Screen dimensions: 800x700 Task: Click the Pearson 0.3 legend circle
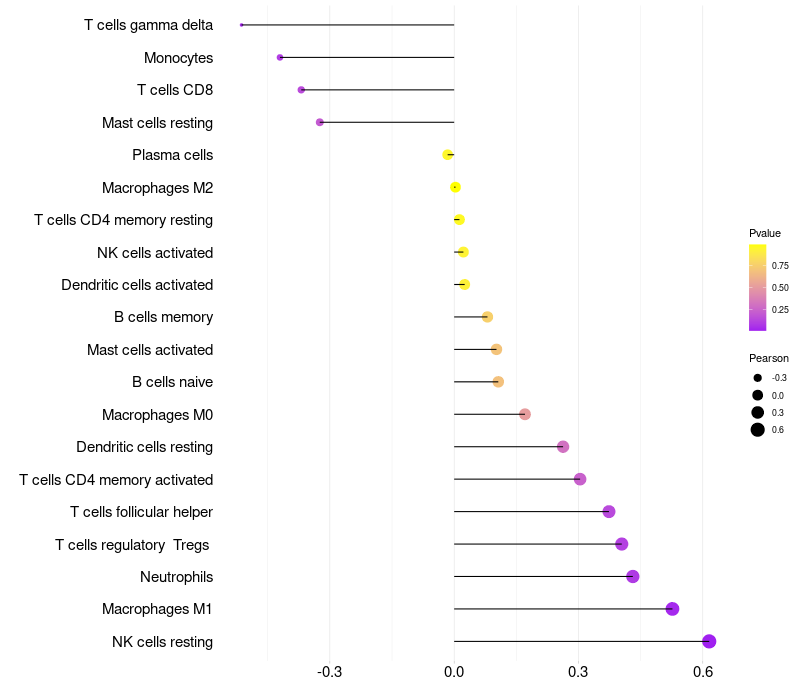pos(758,412)
